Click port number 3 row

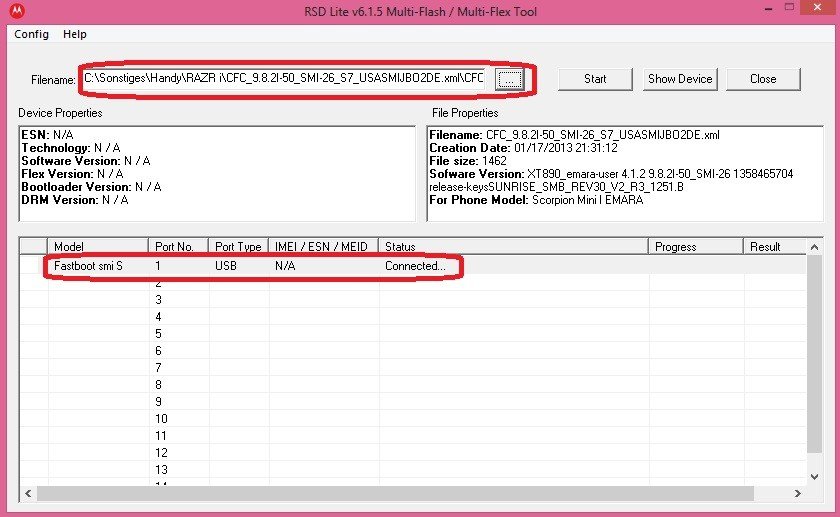pos(412,299)
